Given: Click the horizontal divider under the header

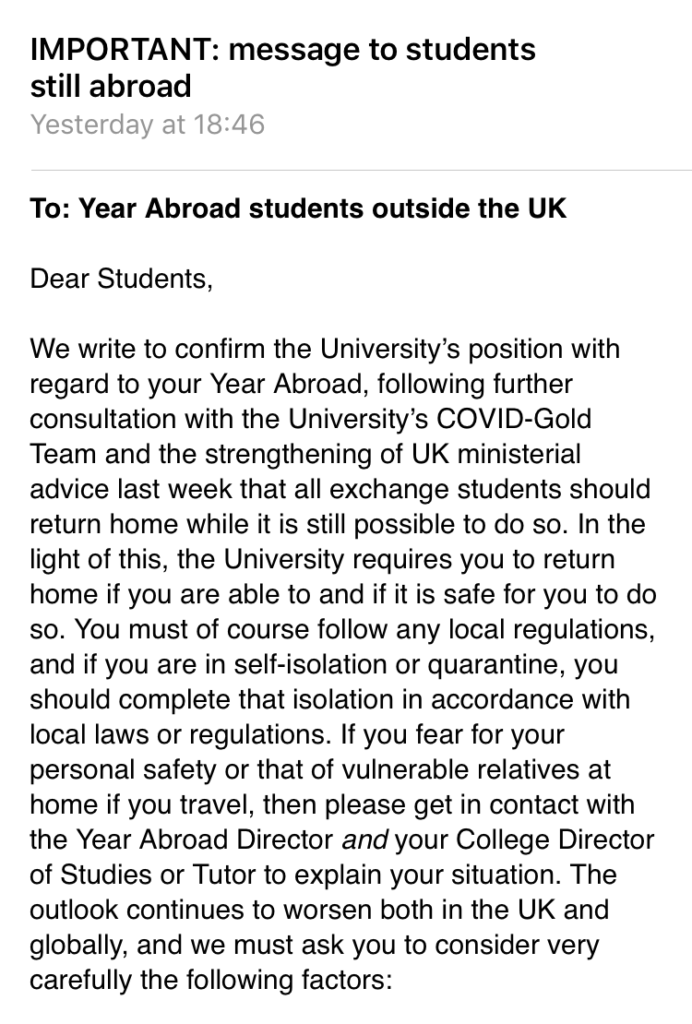Looking at the screenshot, I should tap(361, 170).
